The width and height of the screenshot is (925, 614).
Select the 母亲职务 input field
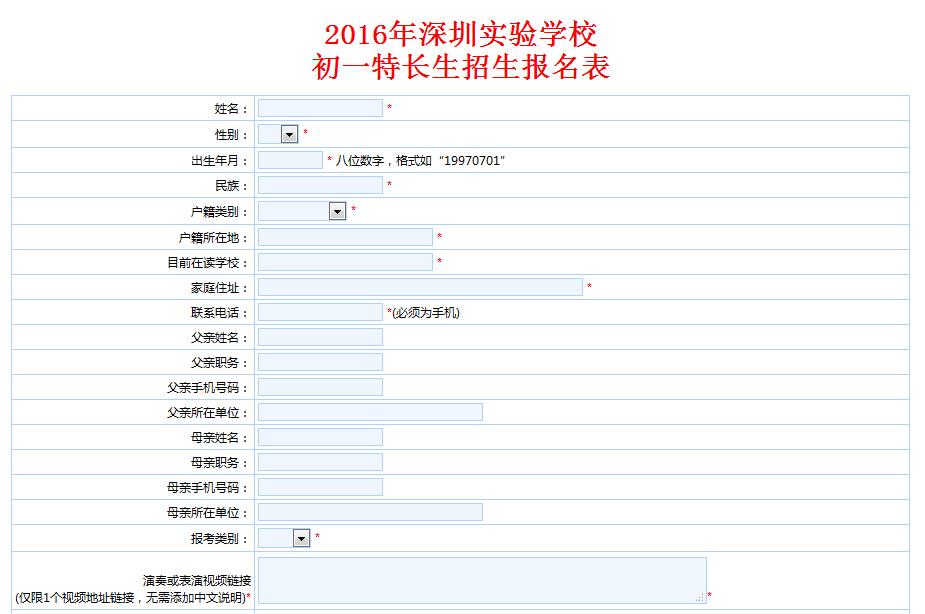320,462
